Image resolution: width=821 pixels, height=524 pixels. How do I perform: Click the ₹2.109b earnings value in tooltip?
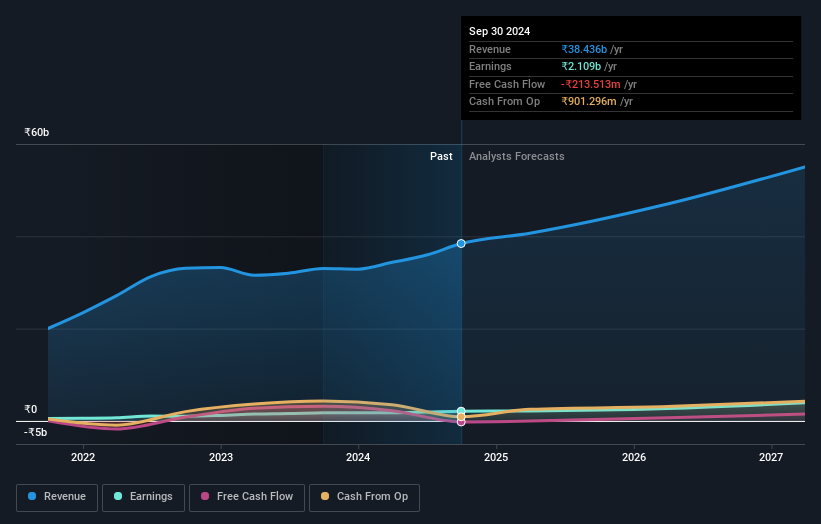(x=581, y=66)
